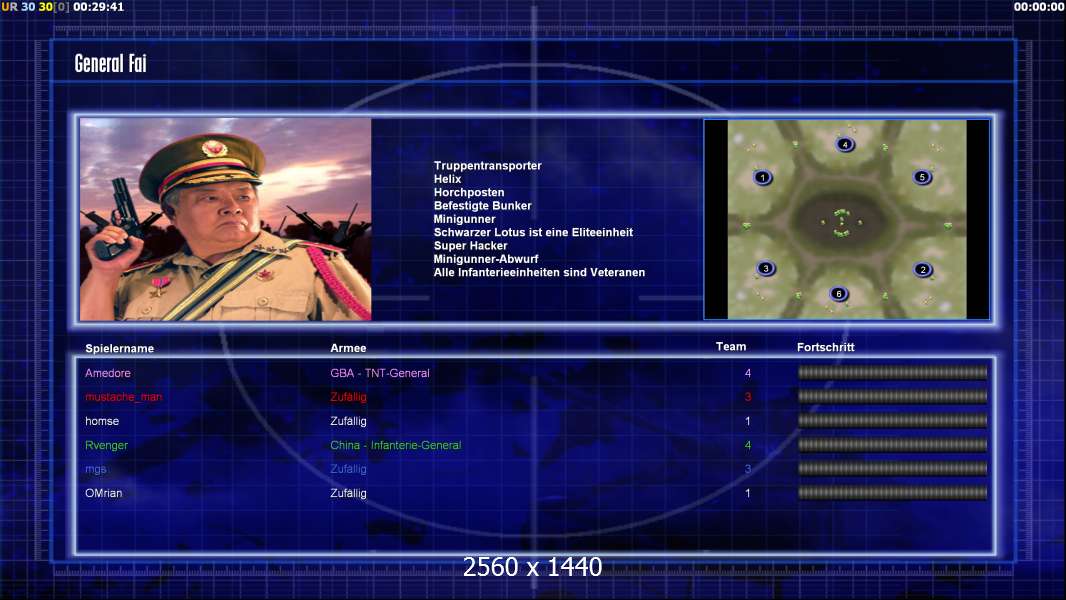This screenshot has height=600, width=1066.
Task: Click the Spielername column header
Action: click(120, 349)
